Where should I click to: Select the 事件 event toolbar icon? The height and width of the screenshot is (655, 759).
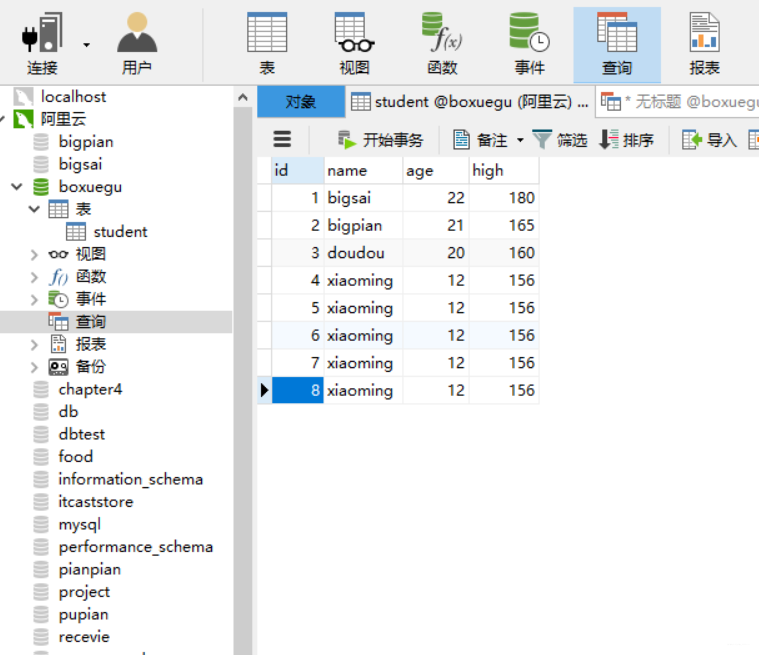[530, 45]
